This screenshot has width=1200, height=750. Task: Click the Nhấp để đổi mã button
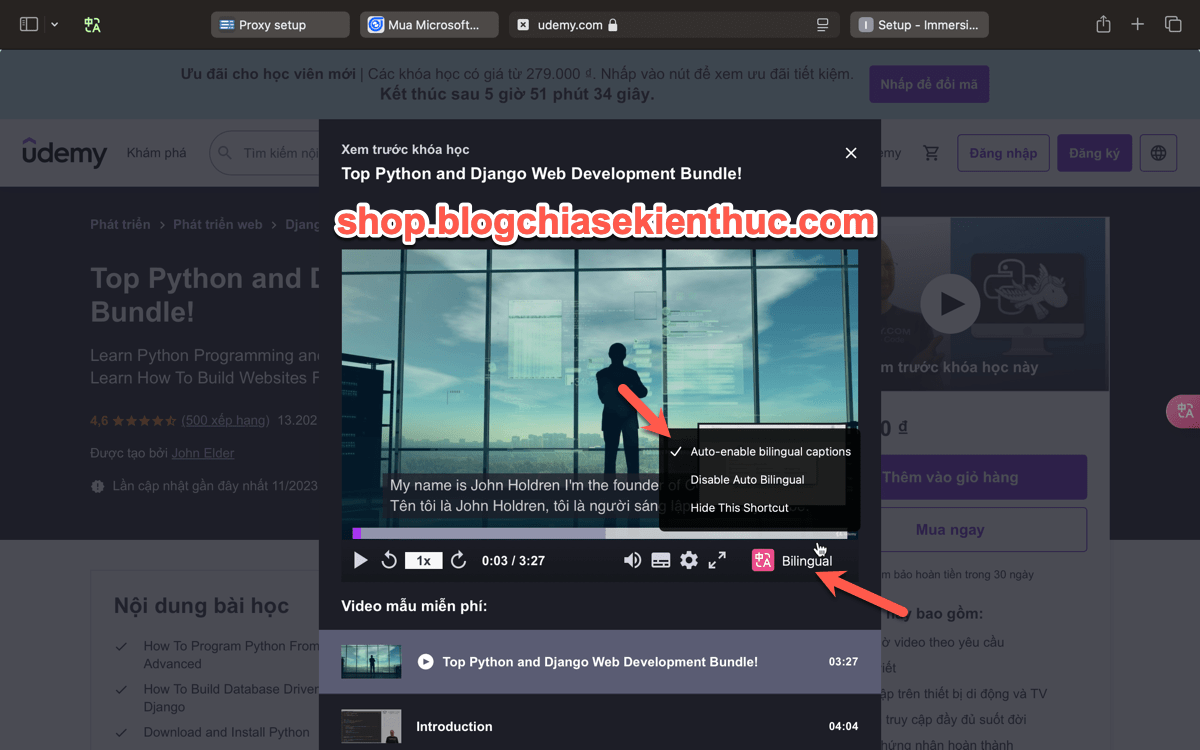pyautogui.click(x=929, y=84)
